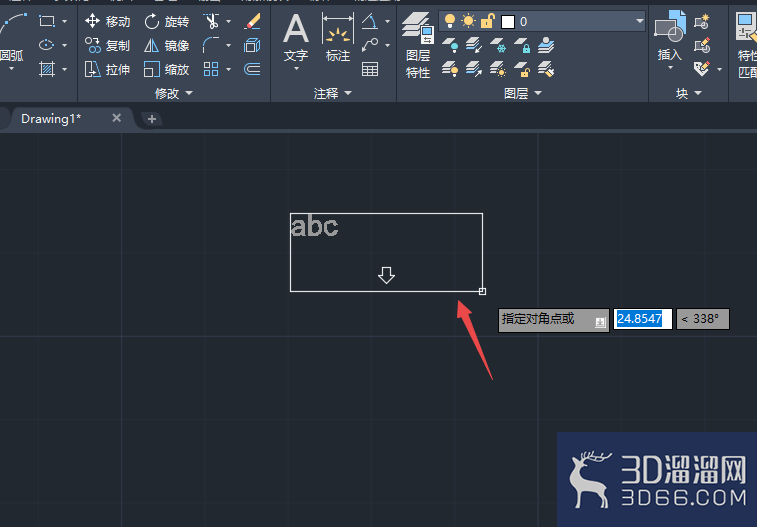
Task: Click the Match Properties (特性匹配) icon
Action: click(745, 45)
